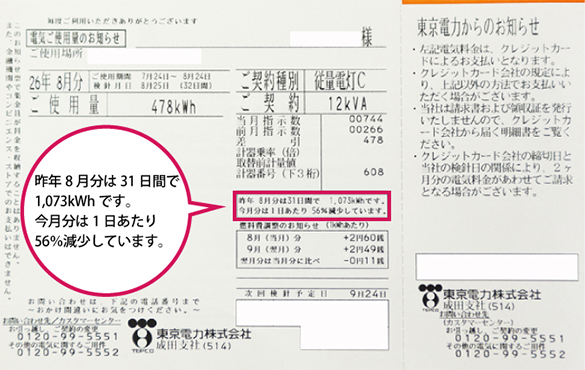Click the 26年 8月分 billing month label
Screen dimensions: 585x370
[56, 82]
